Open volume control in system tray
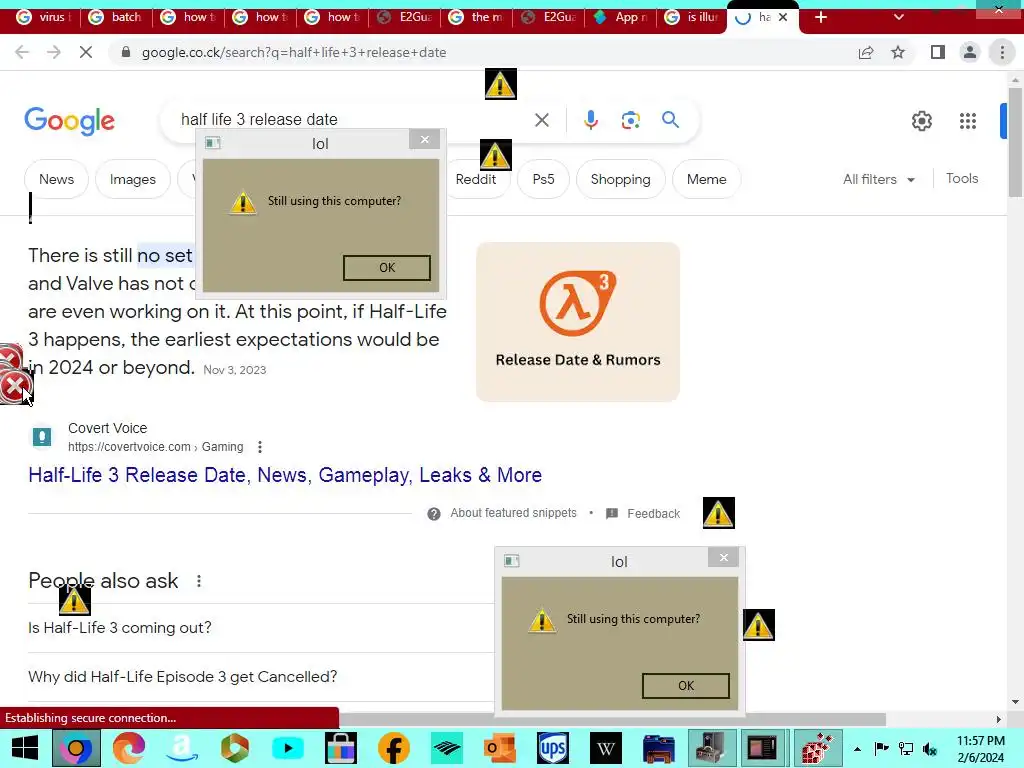The image size is (1024, 768). [930, 749]
